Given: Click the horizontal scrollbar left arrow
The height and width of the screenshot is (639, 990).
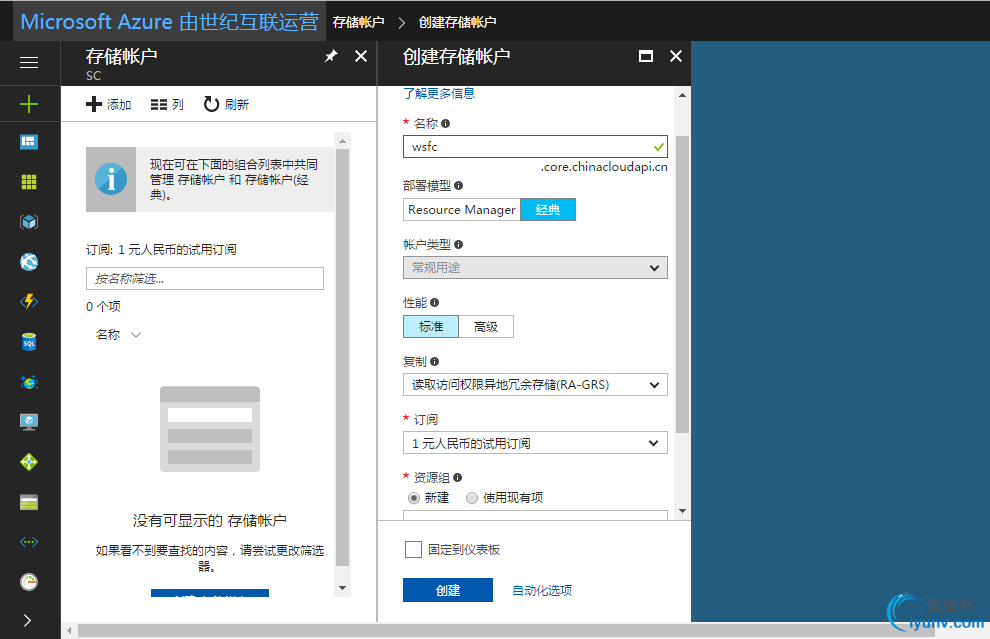Looking at the screenshot, I should point(69,631).
